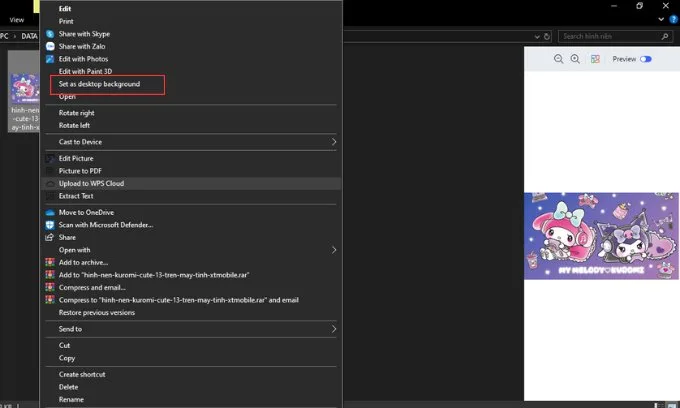
Task: Click the Skype icon beside Share with Skype
Action: (x=50, y=34)
